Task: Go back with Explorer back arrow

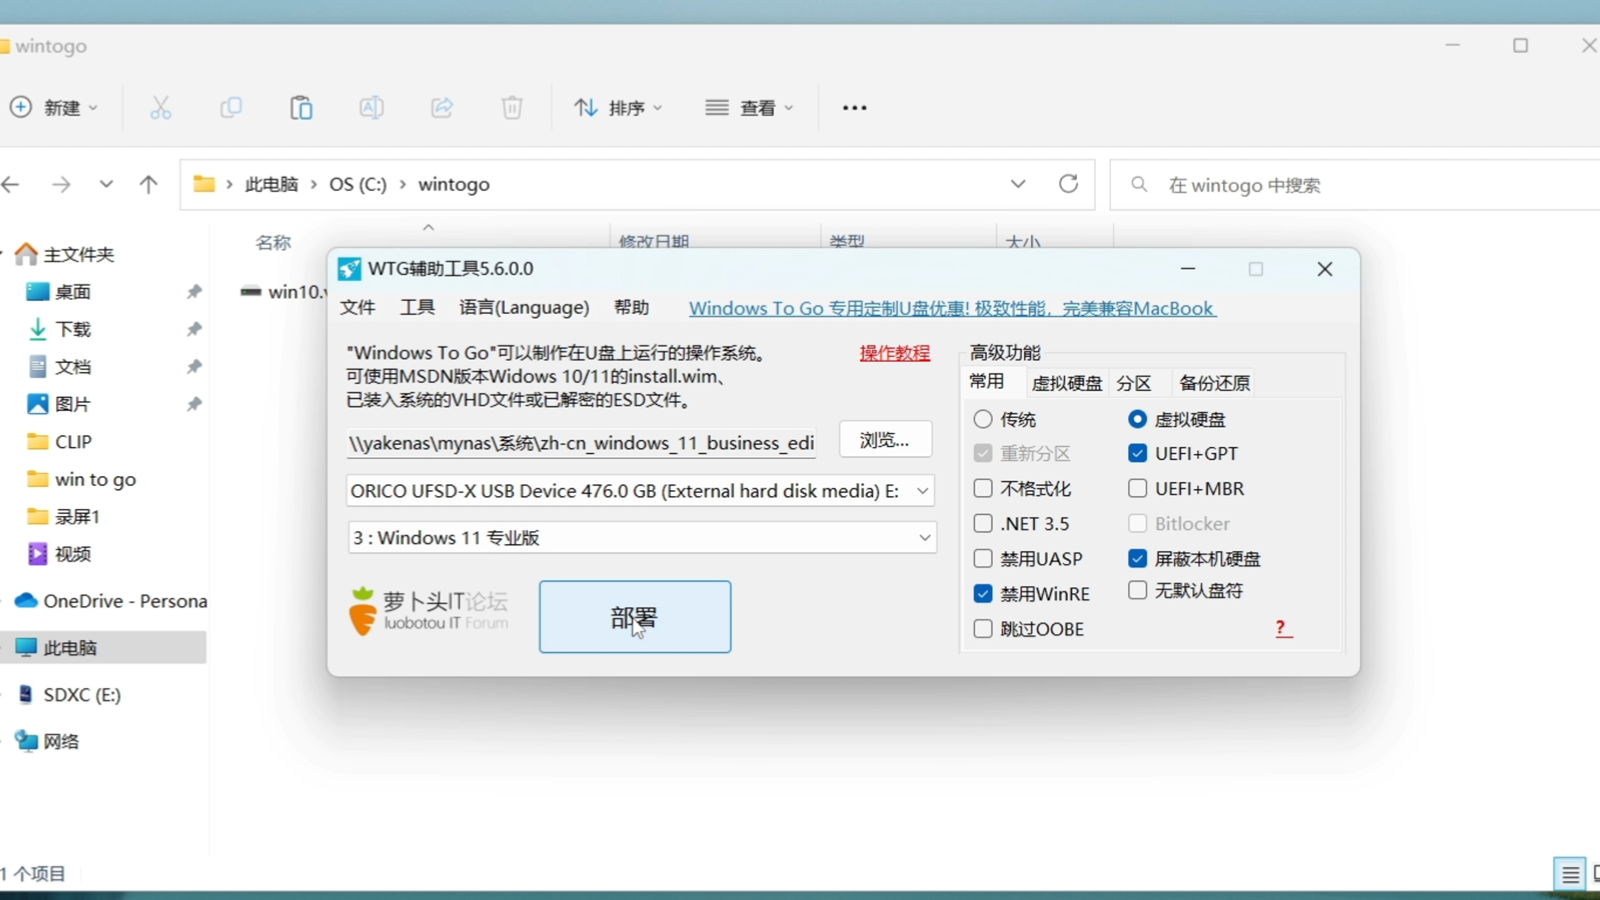Action: (11, 184)
